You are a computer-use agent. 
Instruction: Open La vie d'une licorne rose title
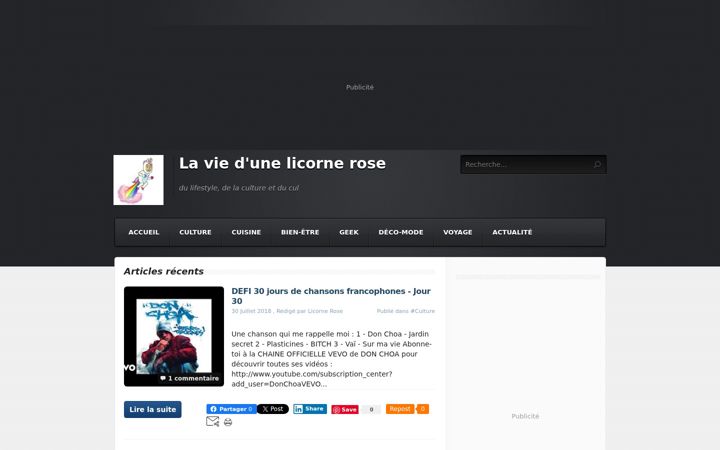(x=282, y=163)
